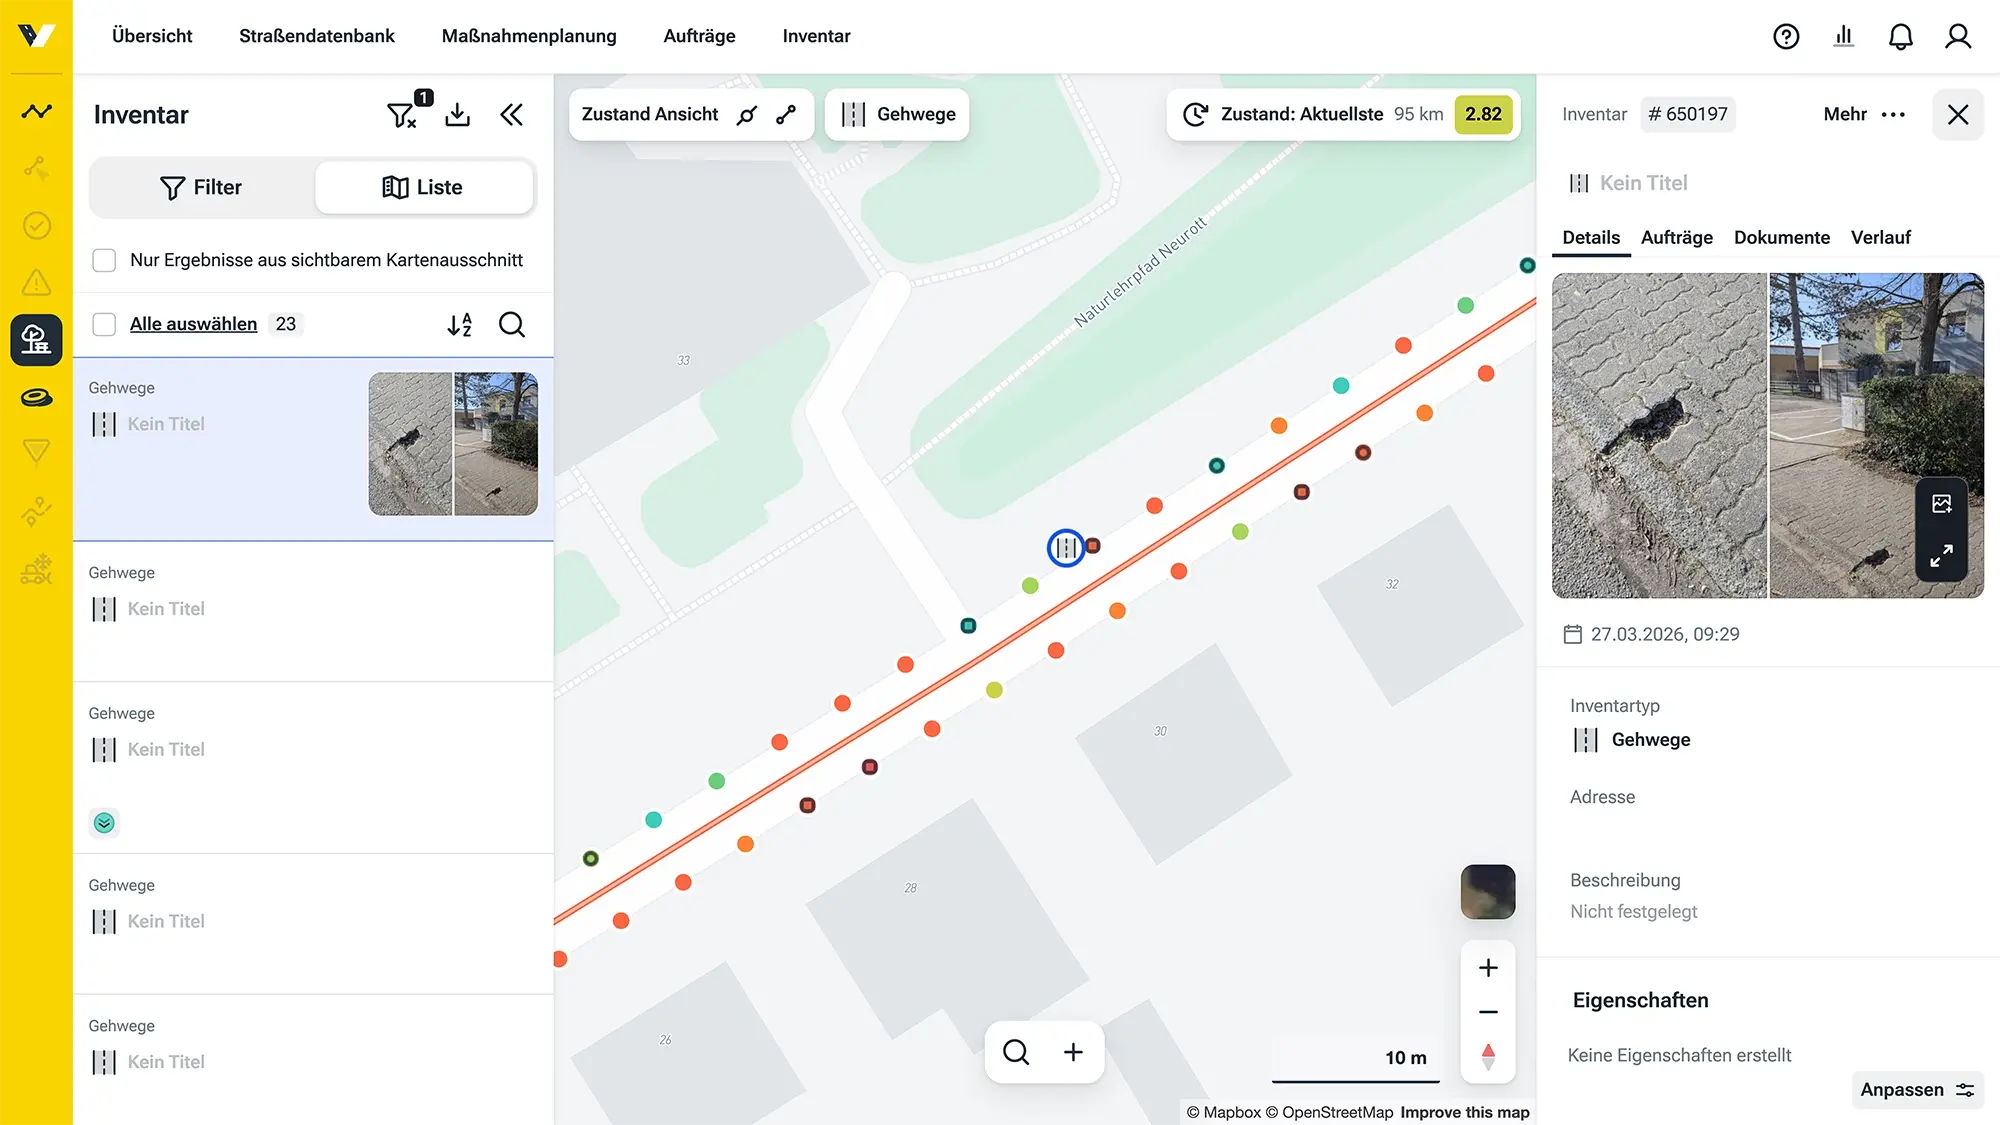Image resolution: width=2000 pixels, height=1125 pixels.
Task: Click the map search magnifier button
Action: pos(1016,1052)
